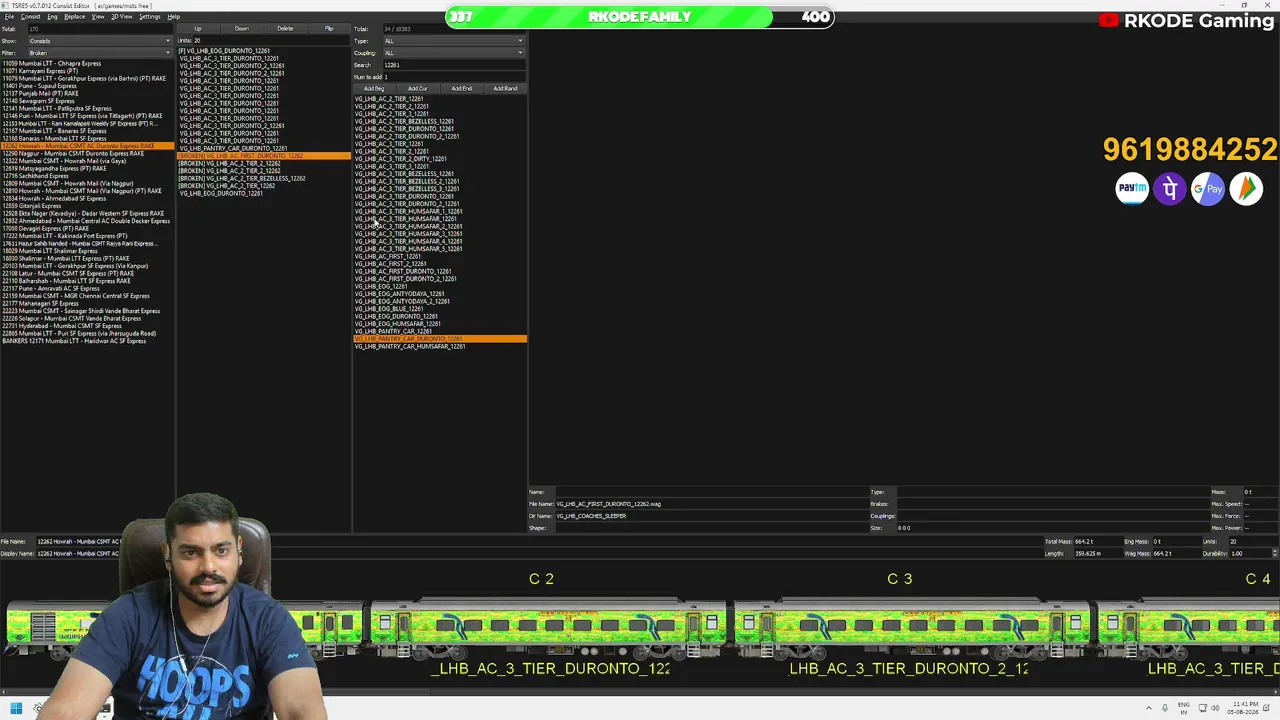Select broken unit VG_LHB_AC_FIRST_DURONTO_12262
The height and width of the screenshot is (720, 1280).
click(x=264, y=156)
